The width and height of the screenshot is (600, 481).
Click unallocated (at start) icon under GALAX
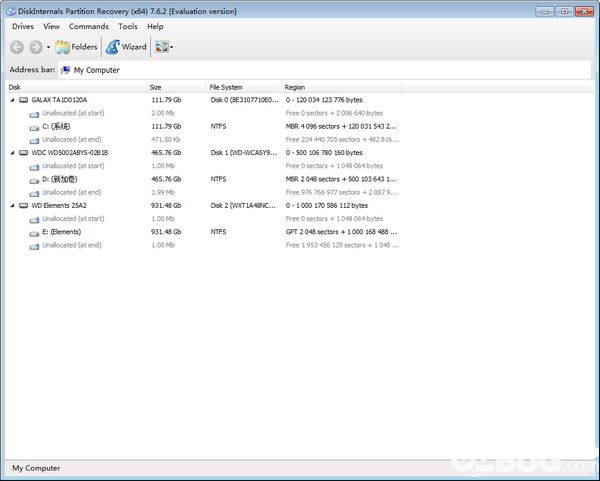(34, 114)
